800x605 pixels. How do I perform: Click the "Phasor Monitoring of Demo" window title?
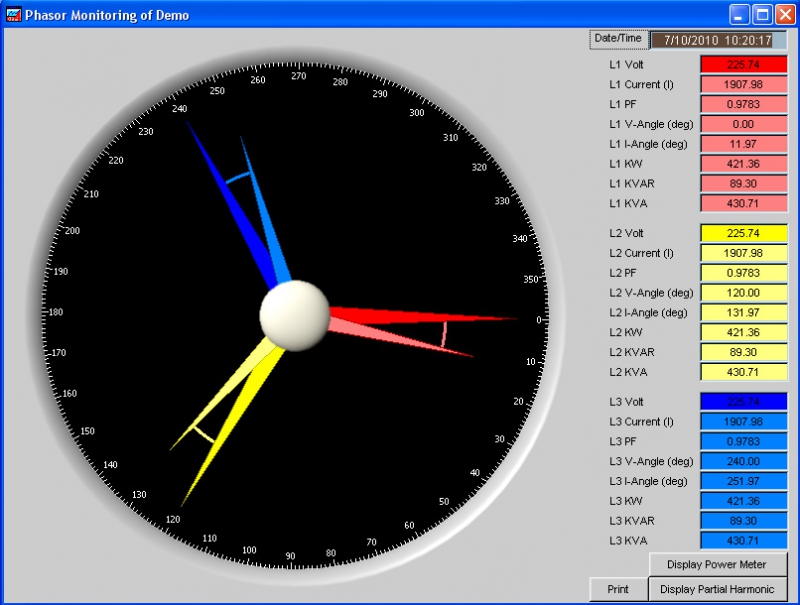107,15
